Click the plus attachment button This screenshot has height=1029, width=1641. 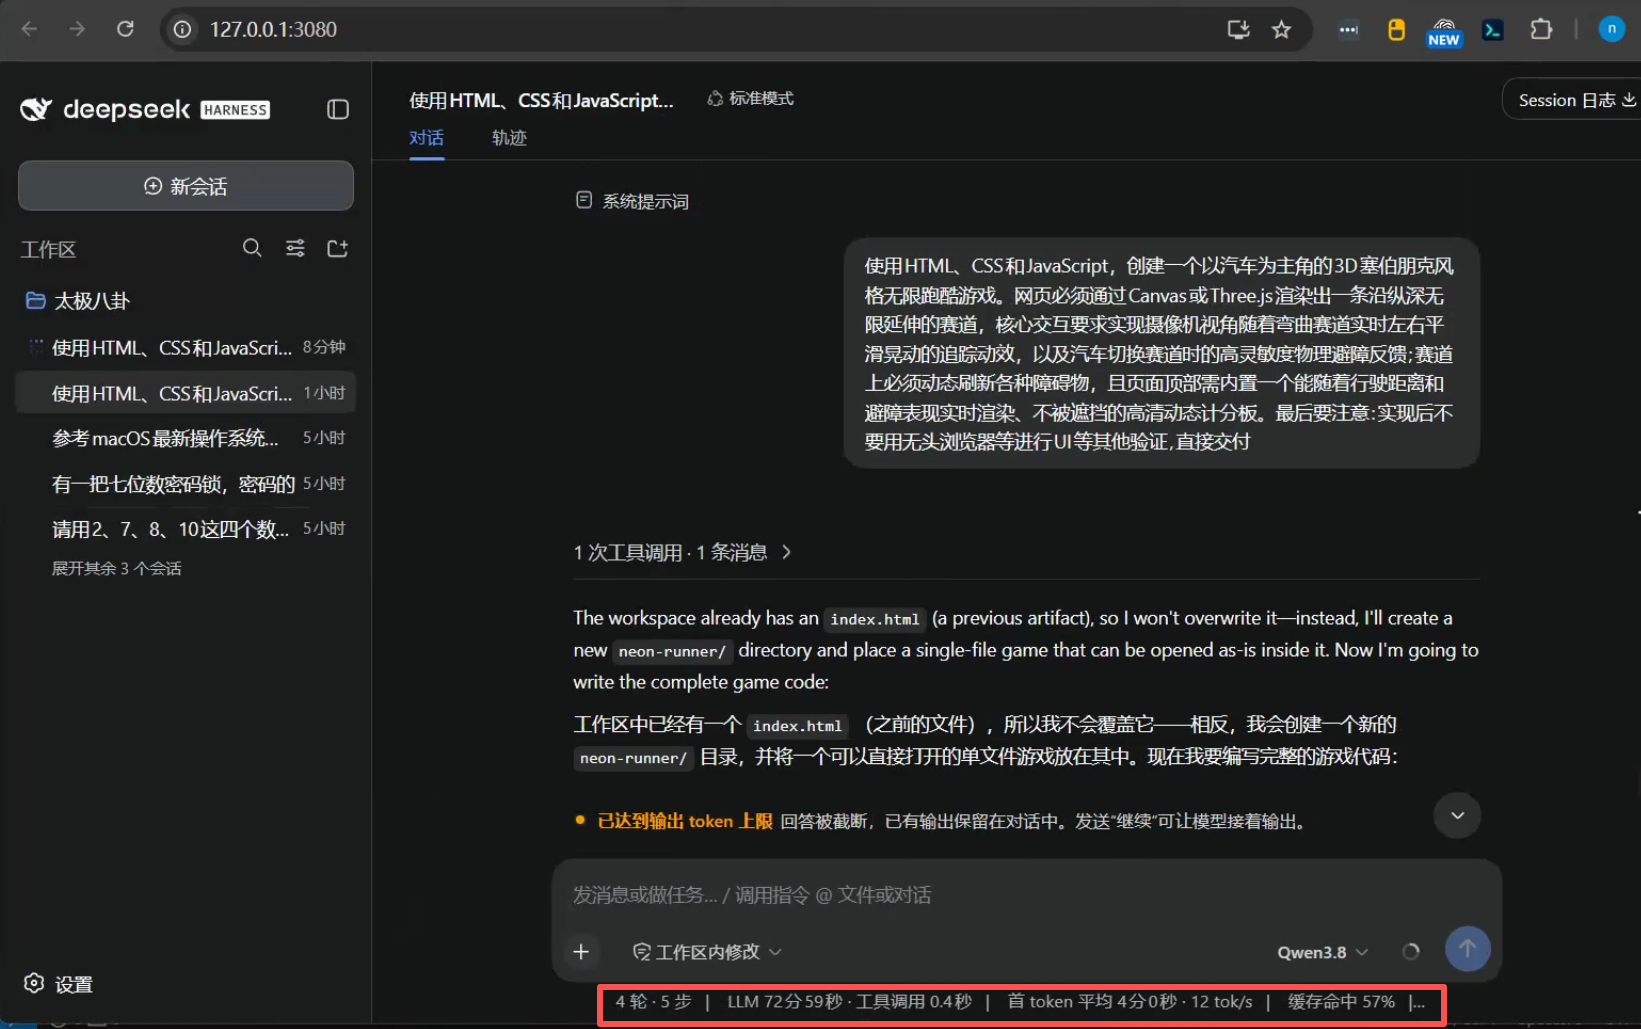(581, 952)
